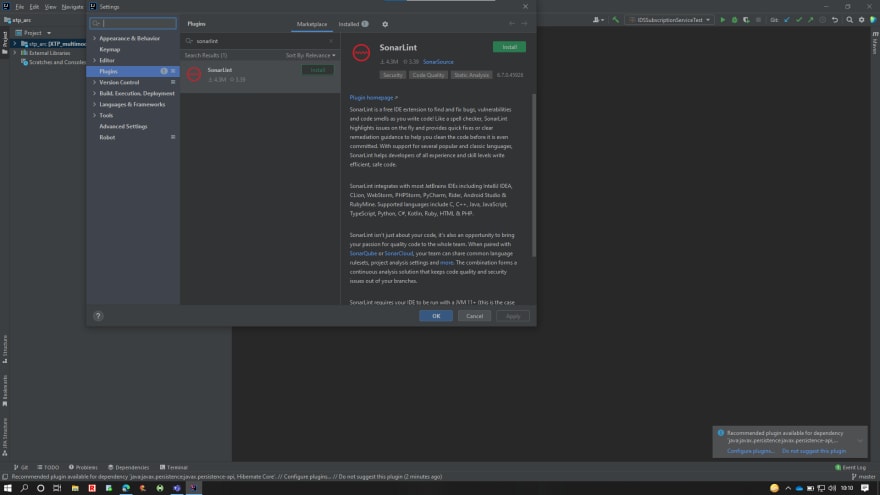Screen dimensions: 880x495
Task: Open the Navigate menu
Action: [72, 7]
